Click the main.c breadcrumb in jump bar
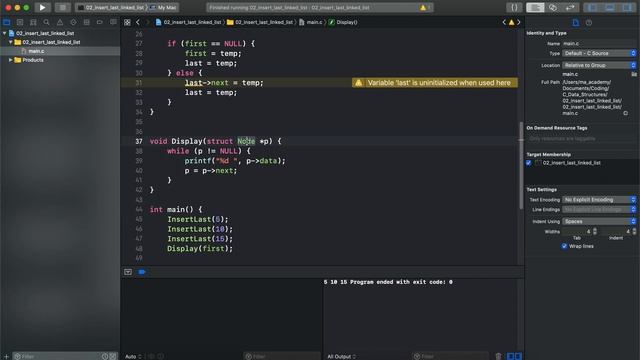The width and height of the screenshot is (640, 360). (310, 22)
